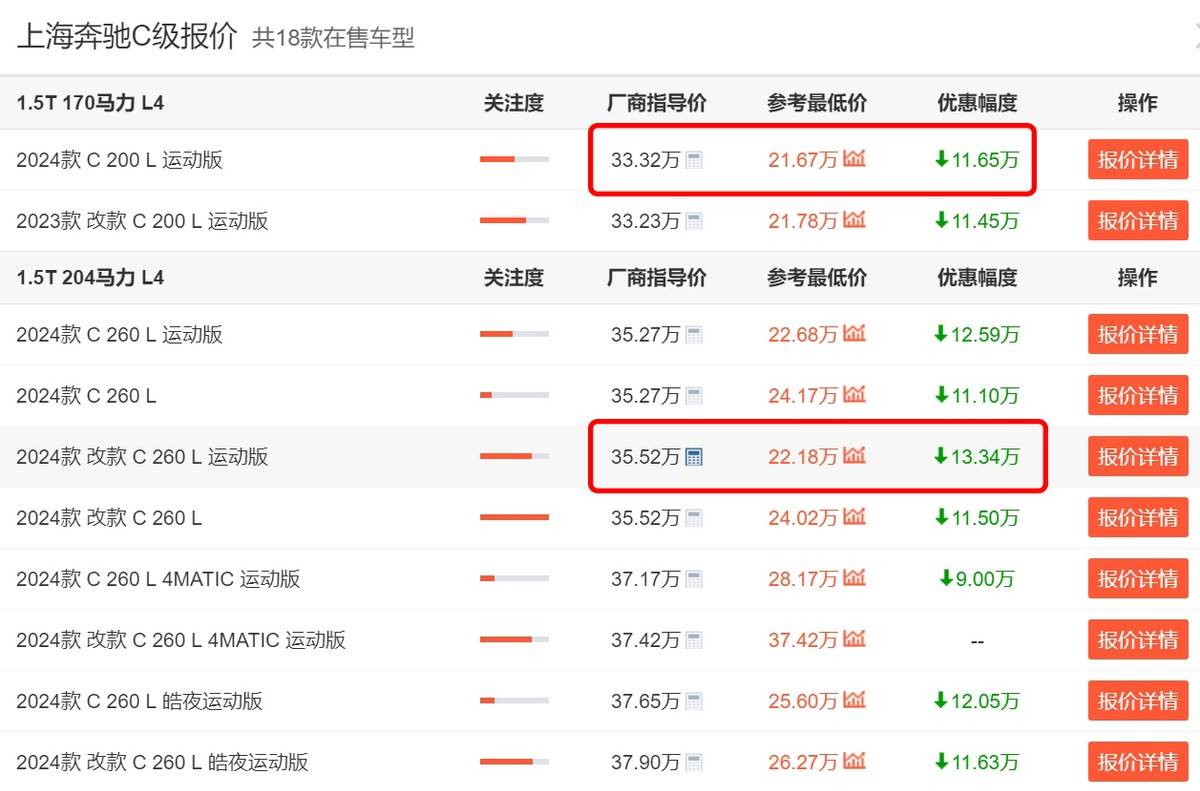Click the 关注度 bar in the 24.02万 row
The height and width of the screenshot is (791, 1200).
(514, 518)
